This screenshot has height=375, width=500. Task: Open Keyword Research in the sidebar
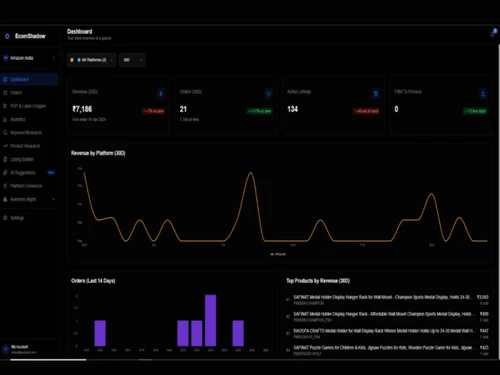(29, 133)
